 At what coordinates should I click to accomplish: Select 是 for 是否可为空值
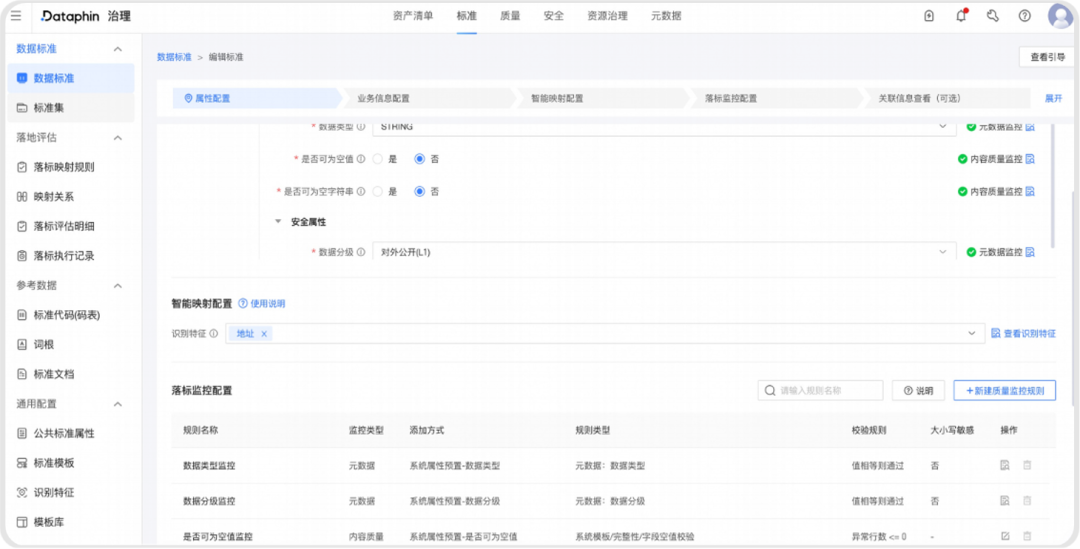377,159
